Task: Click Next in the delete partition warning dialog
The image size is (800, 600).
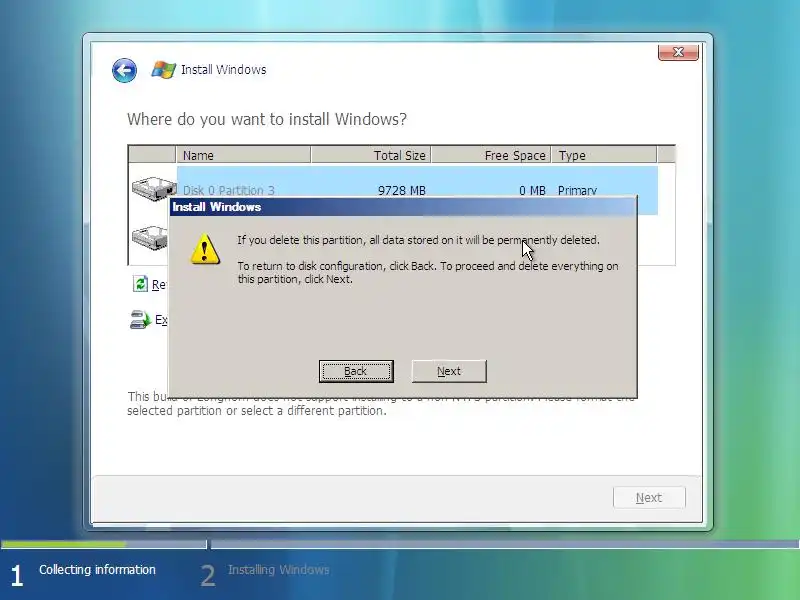Action: (x=449, y=371)
